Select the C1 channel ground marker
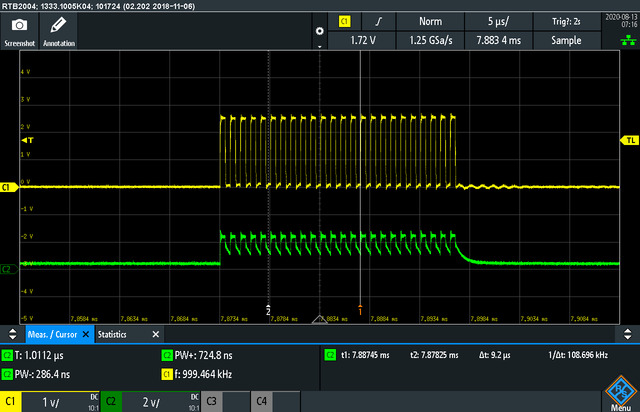The image size is (640, 412). pyautogui.click(x=8, y=187)
